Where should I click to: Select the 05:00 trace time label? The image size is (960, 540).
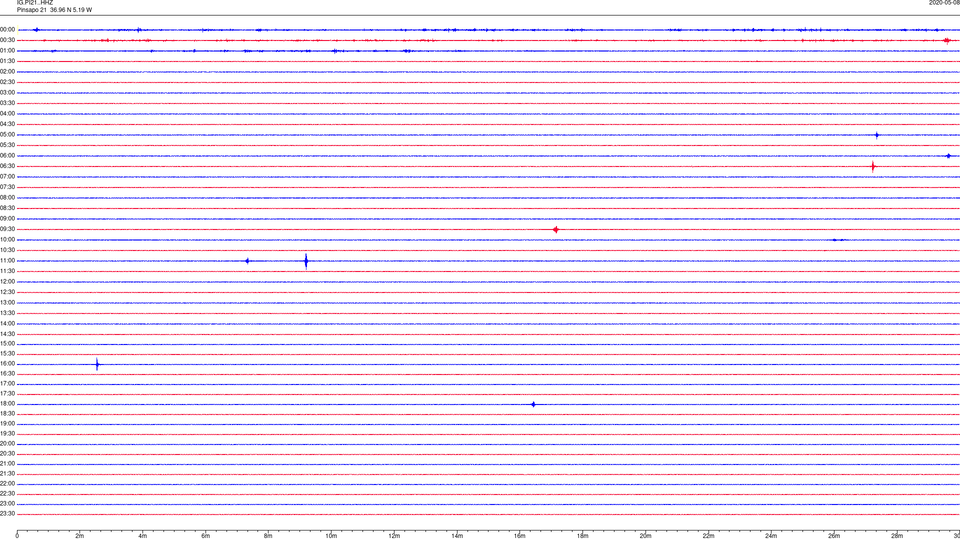click(x=7, y=135)
